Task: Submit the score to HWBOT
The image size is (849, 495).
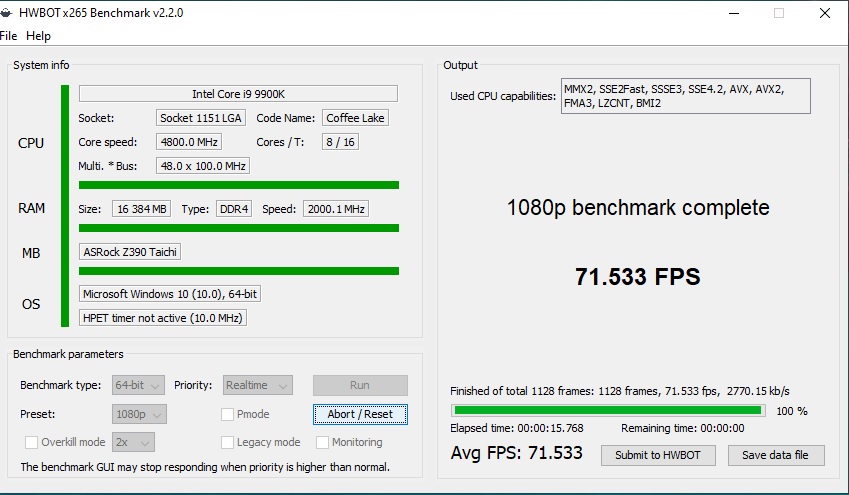Action: pos(658,455)
